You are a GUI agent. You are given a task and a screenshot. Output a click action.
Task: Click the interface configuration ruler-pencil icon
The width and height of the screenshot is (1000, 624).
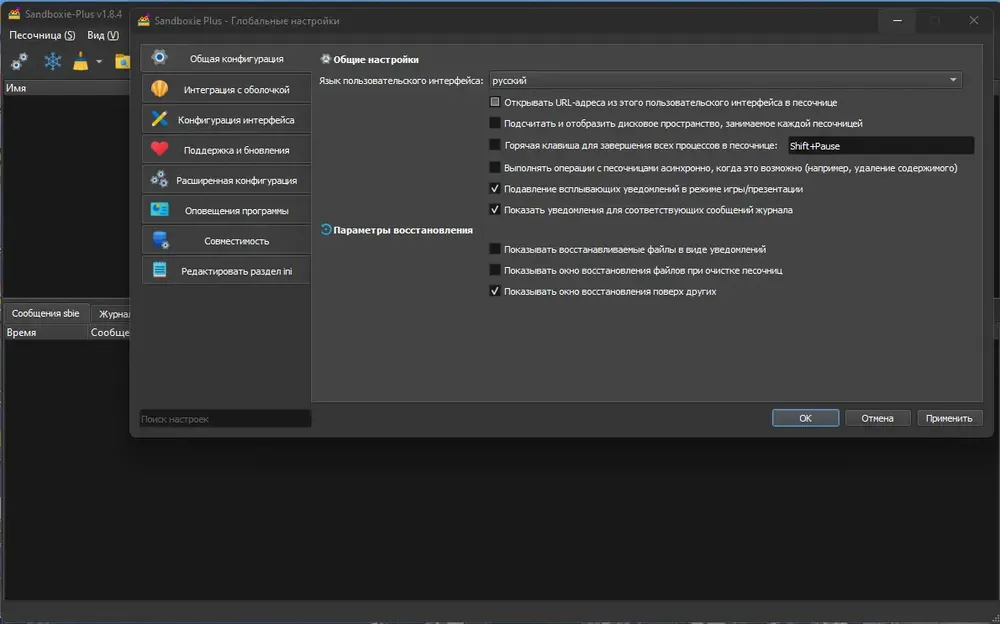click(159, 119)
